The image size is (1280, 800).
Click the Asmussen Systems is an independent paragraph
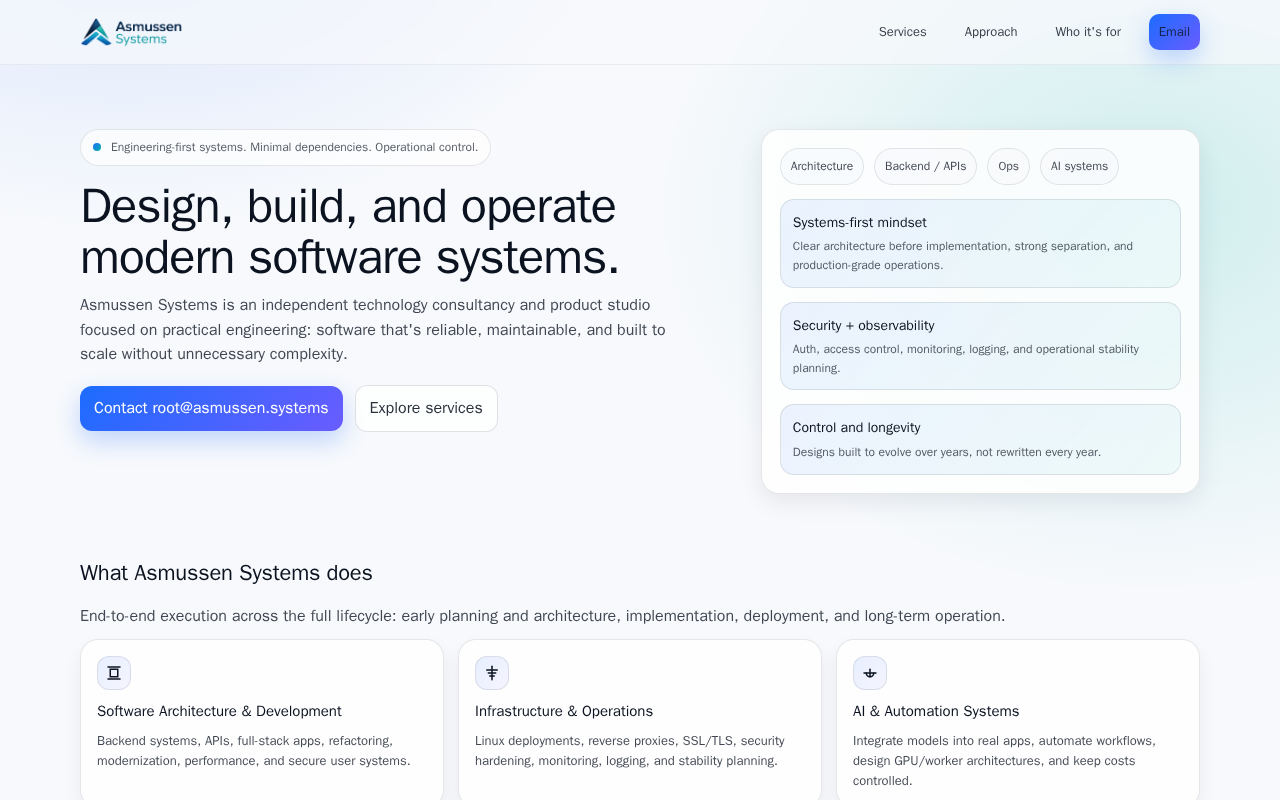373,329
